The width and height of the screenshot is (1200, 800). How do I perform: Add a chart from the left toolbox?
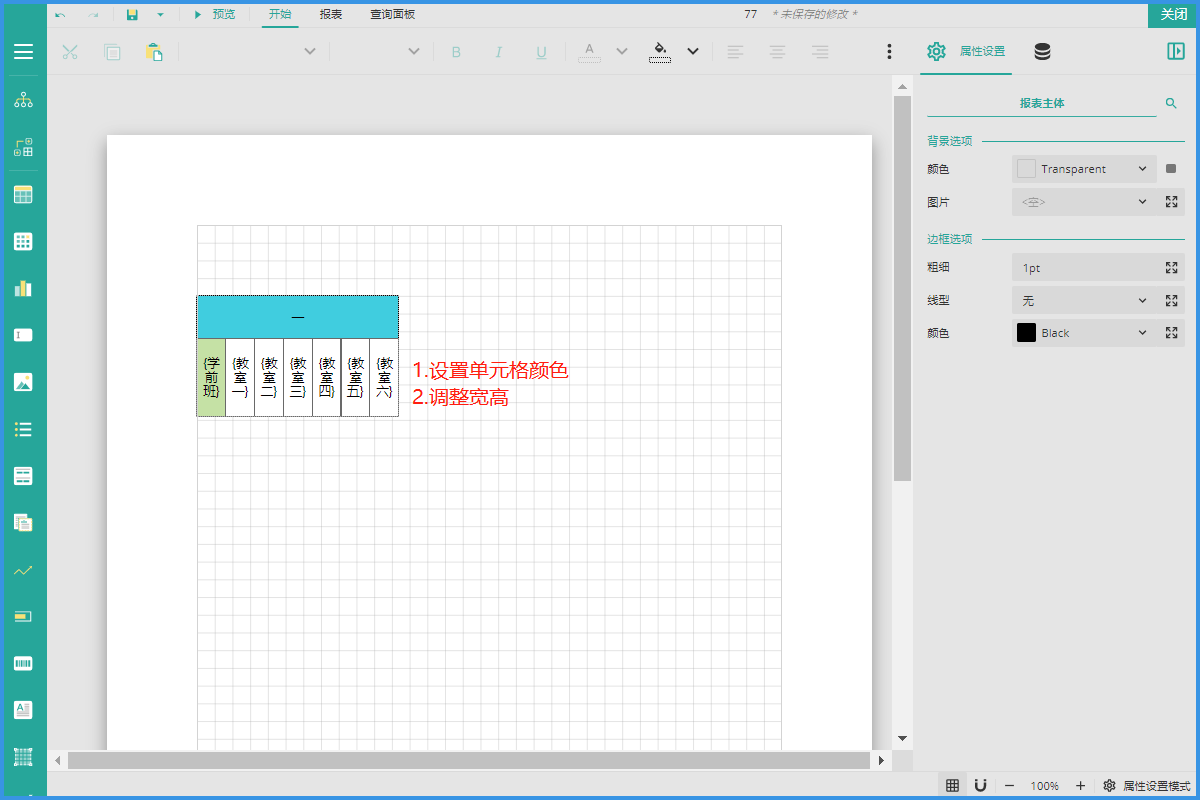[x=23, y=288]
